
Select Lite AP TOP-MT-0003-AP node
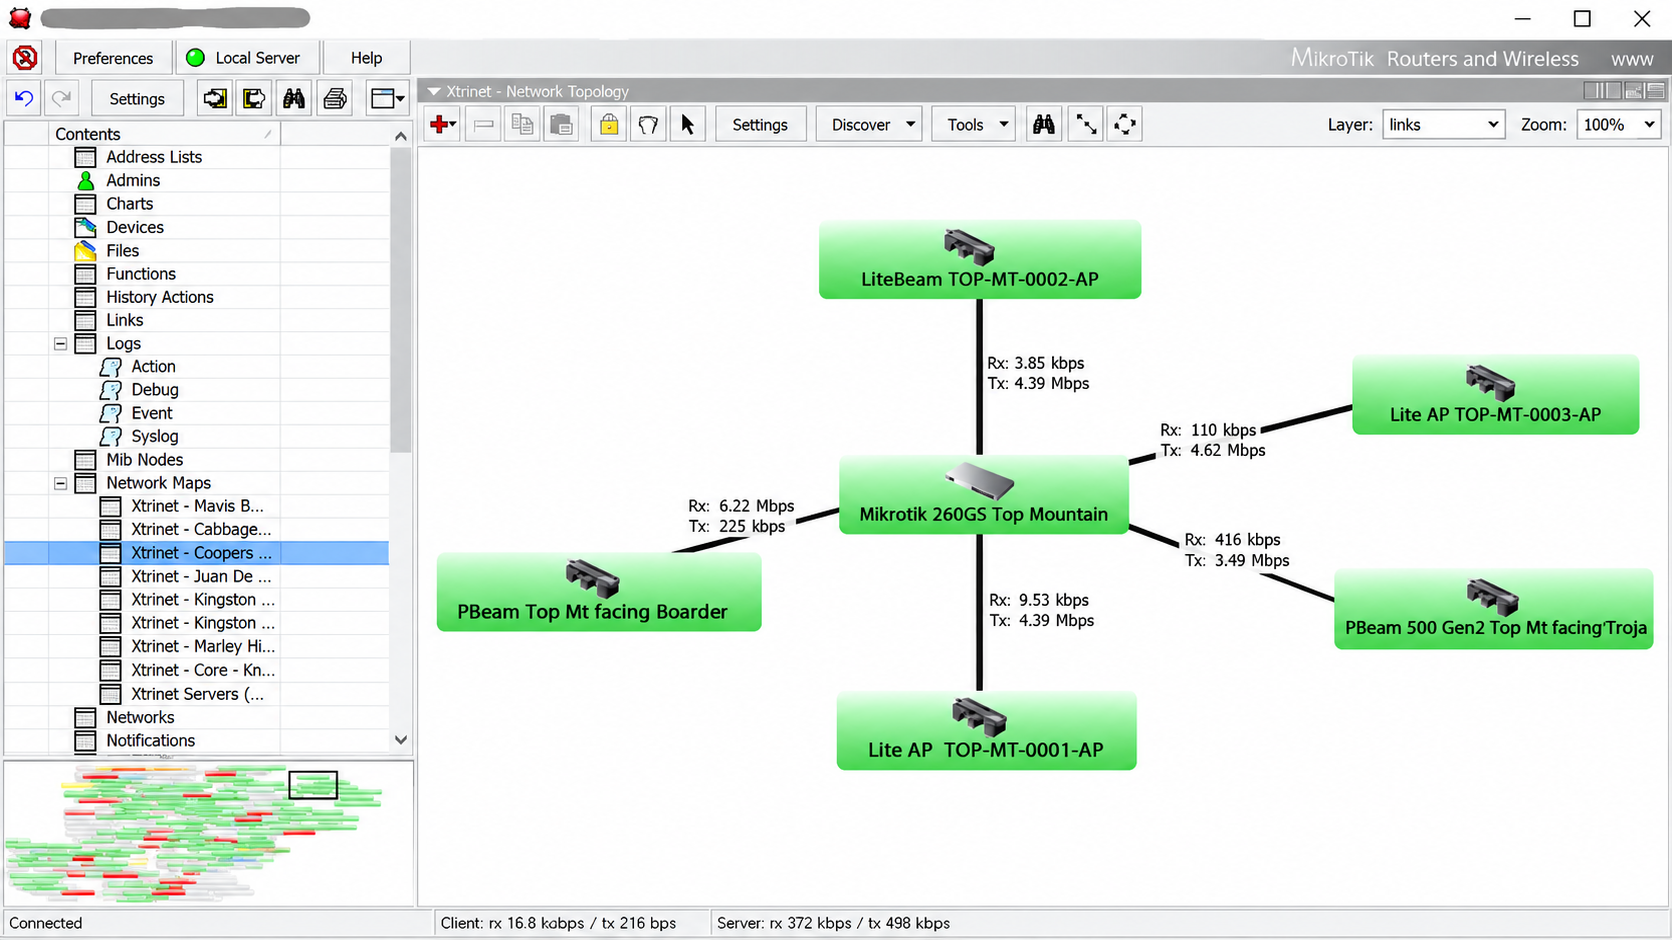(x=1495, y=395)
